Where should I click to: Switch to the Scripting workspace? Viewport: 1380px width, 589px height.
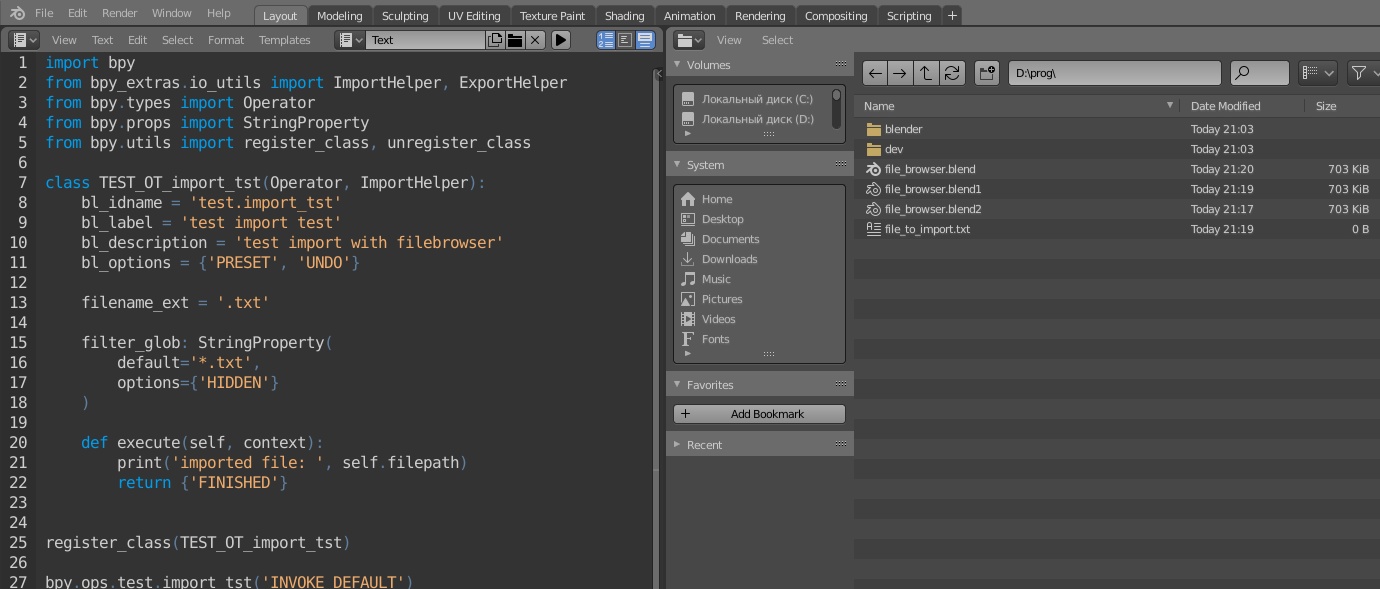pos(909,15)
